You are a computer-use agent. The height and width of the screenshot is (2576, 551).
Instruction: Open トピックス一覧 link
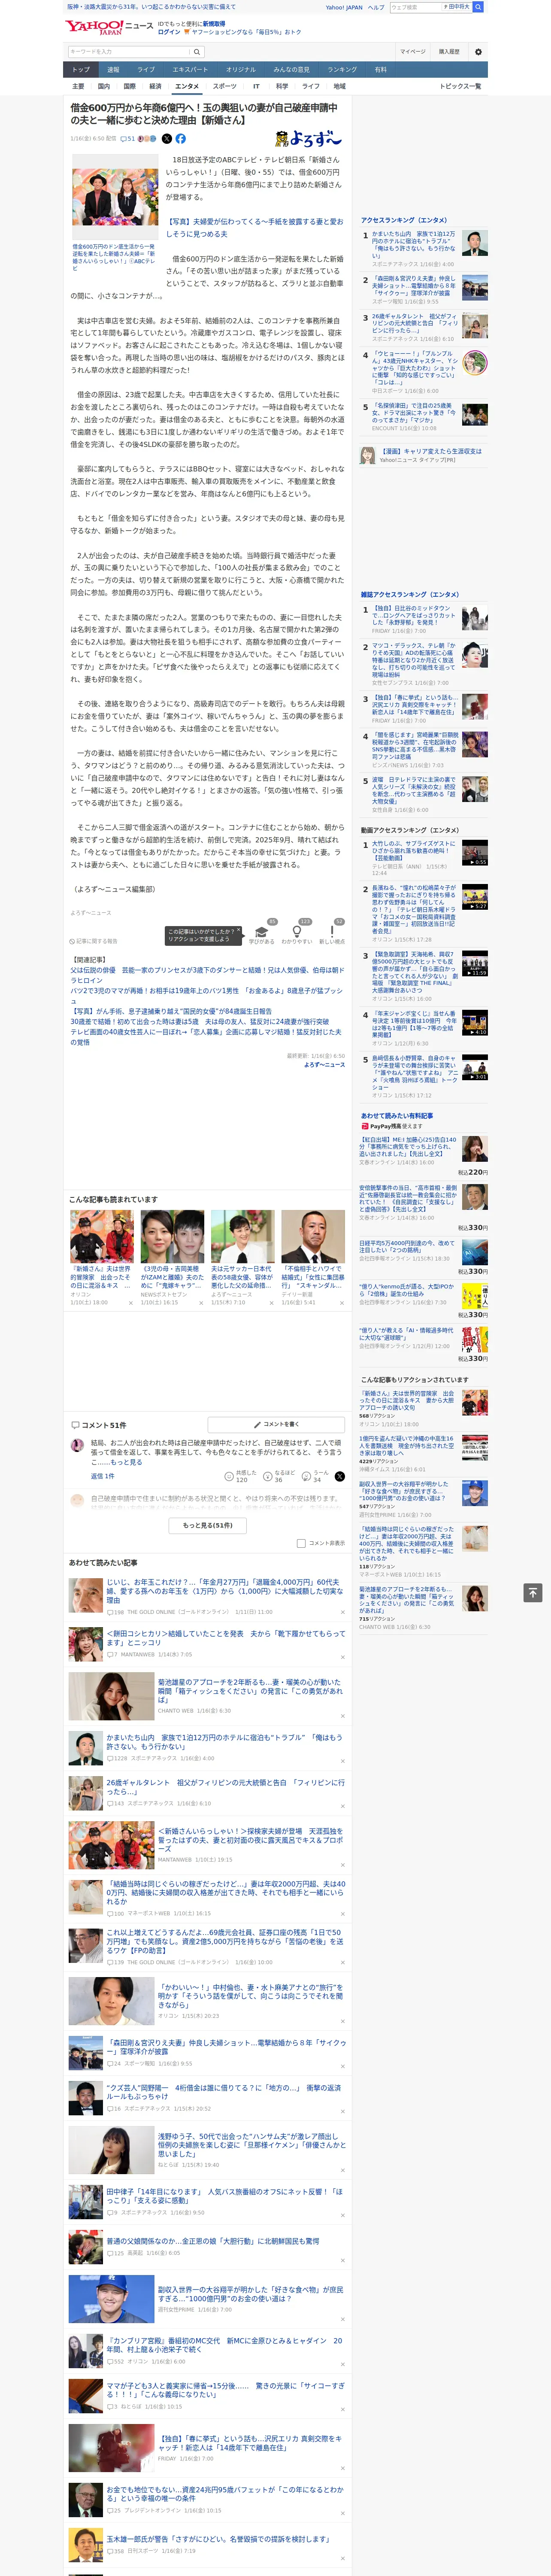coord(460,86)
